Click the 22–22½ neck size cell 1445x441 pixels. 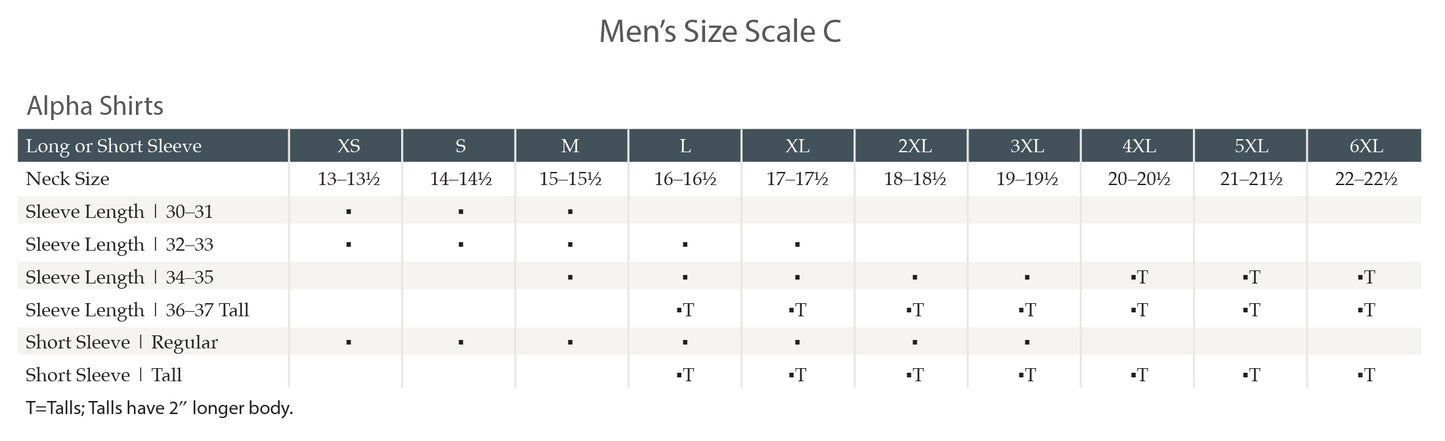coord(1366,179)
